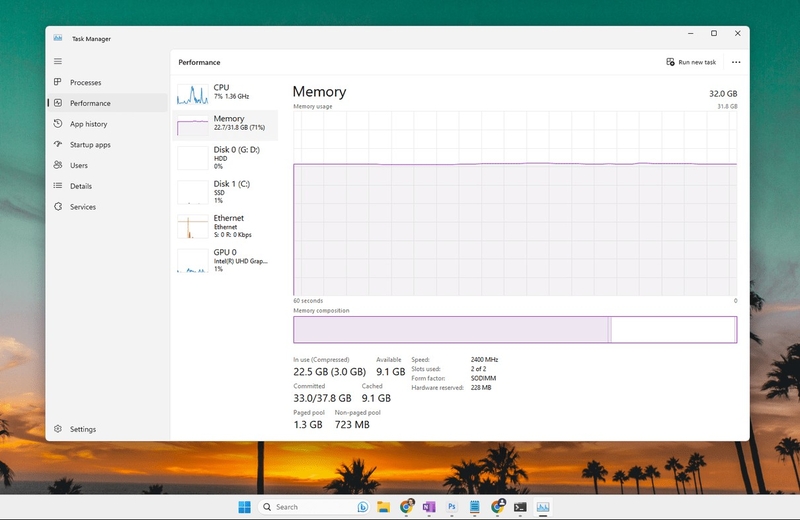800x520 pixels.
Task: Toggle the hamburger navigation menu
Action: pos(58,61)
